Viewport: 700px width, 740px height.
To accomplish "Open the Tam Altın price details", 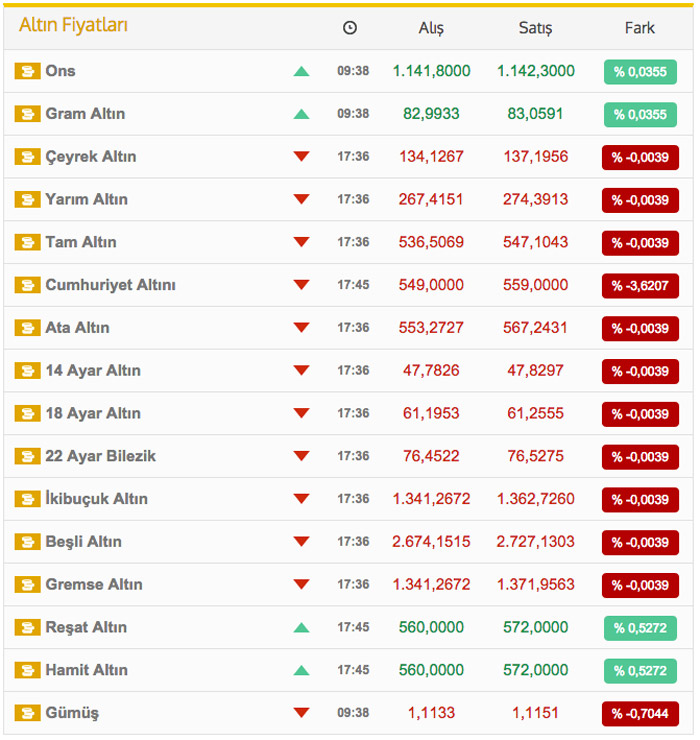I will [81, 242].
